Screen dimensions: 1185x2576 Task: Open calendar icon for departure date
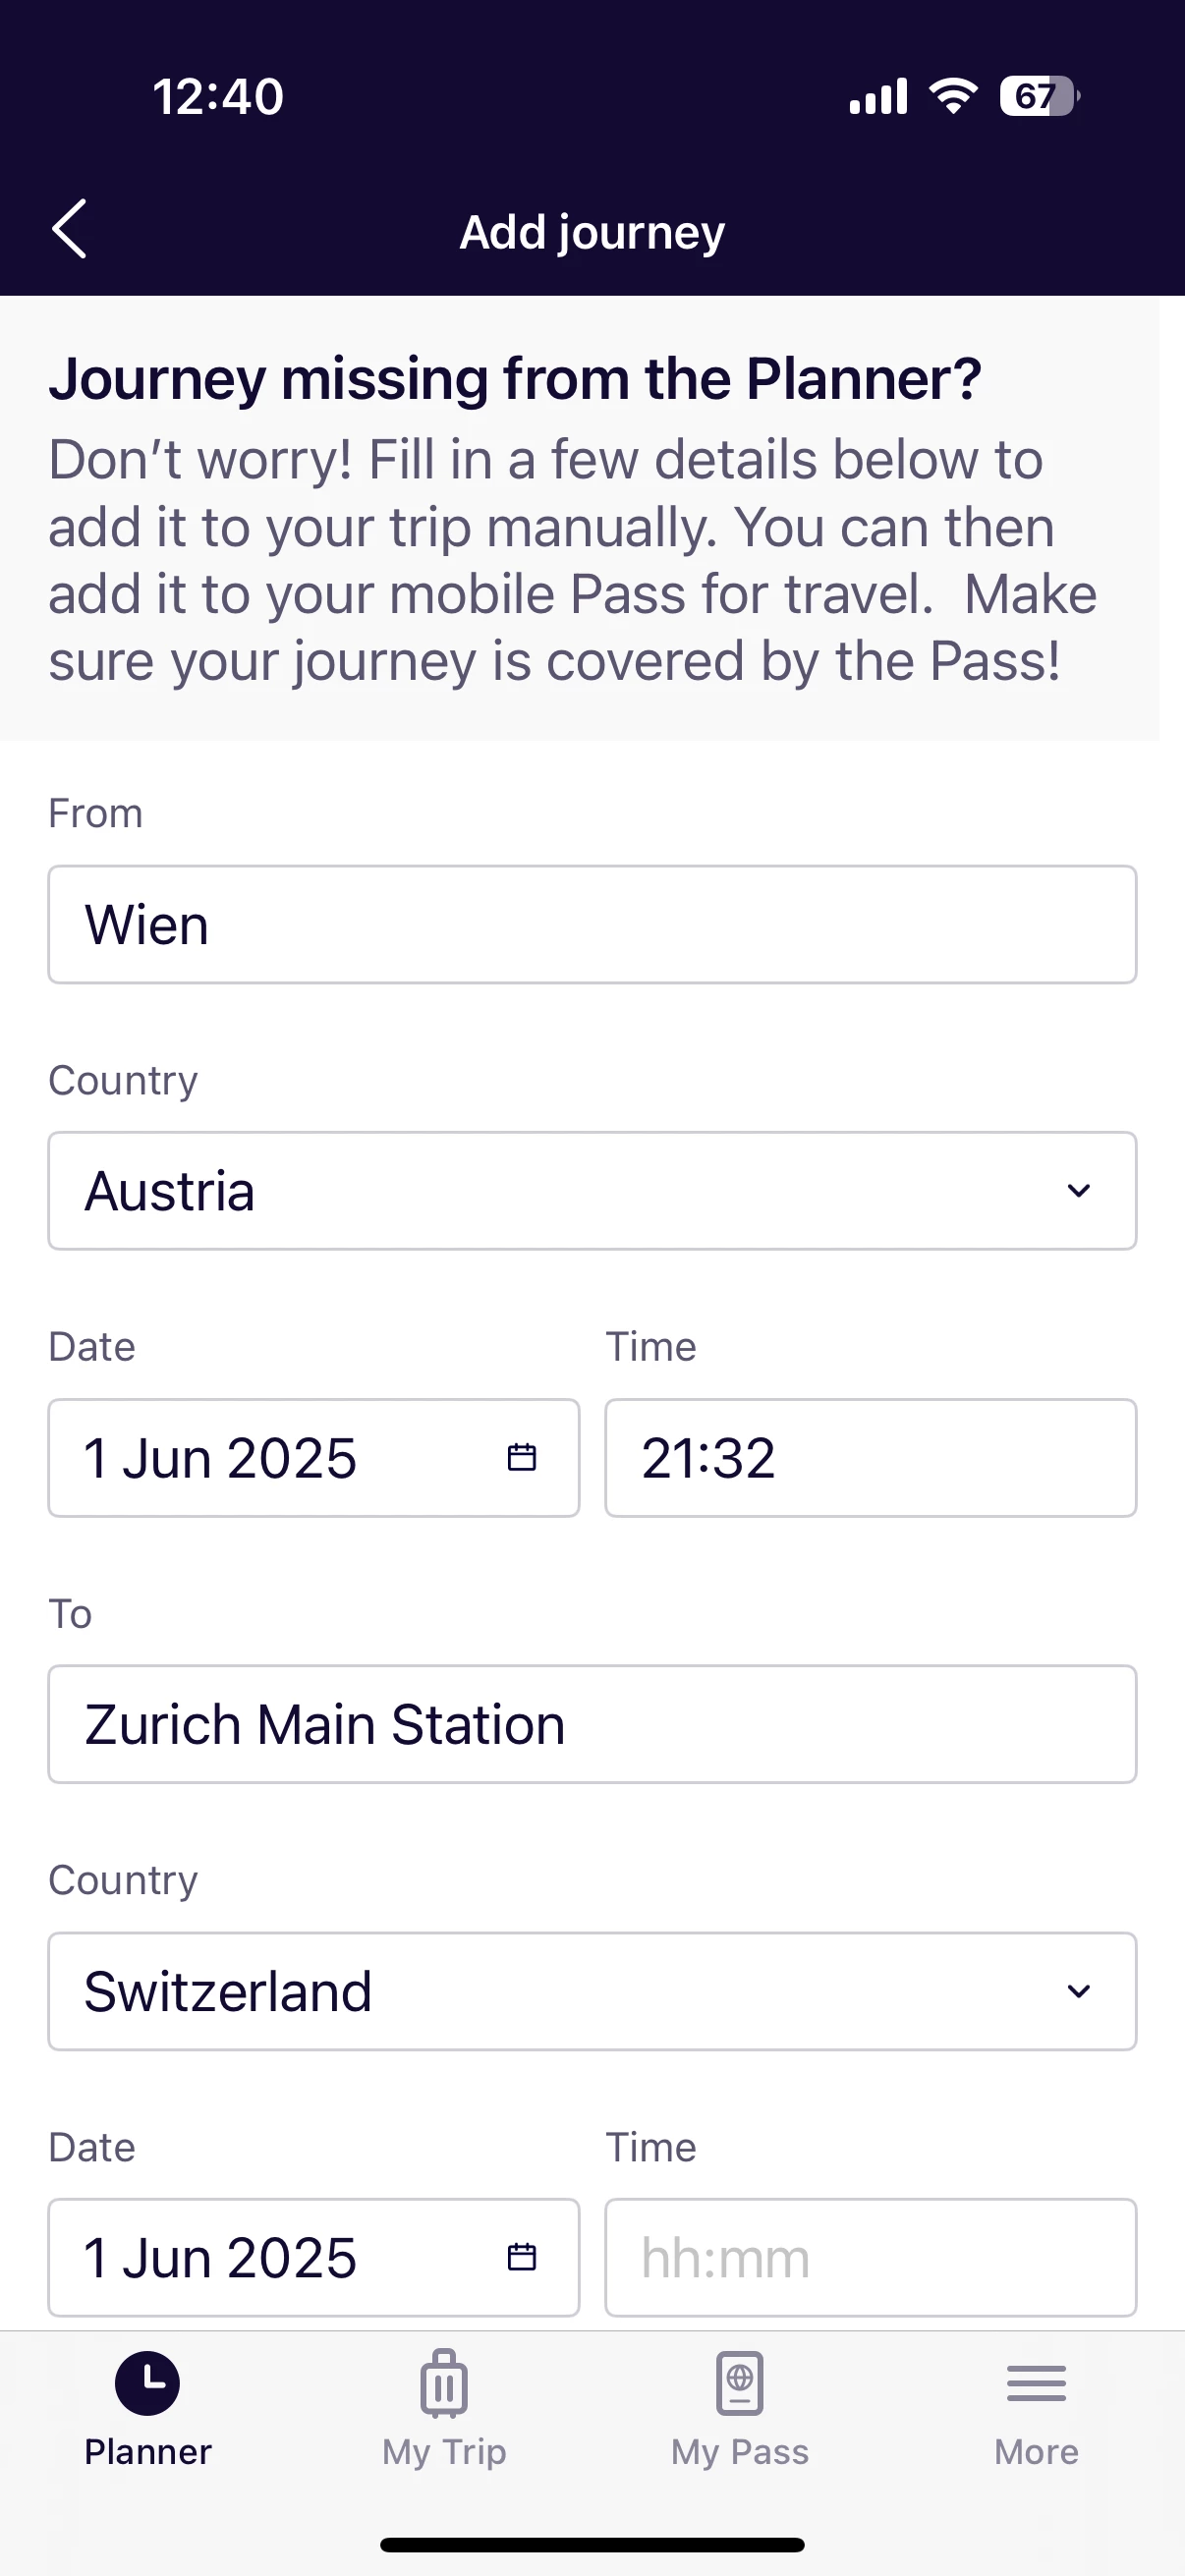(521, 1457)
